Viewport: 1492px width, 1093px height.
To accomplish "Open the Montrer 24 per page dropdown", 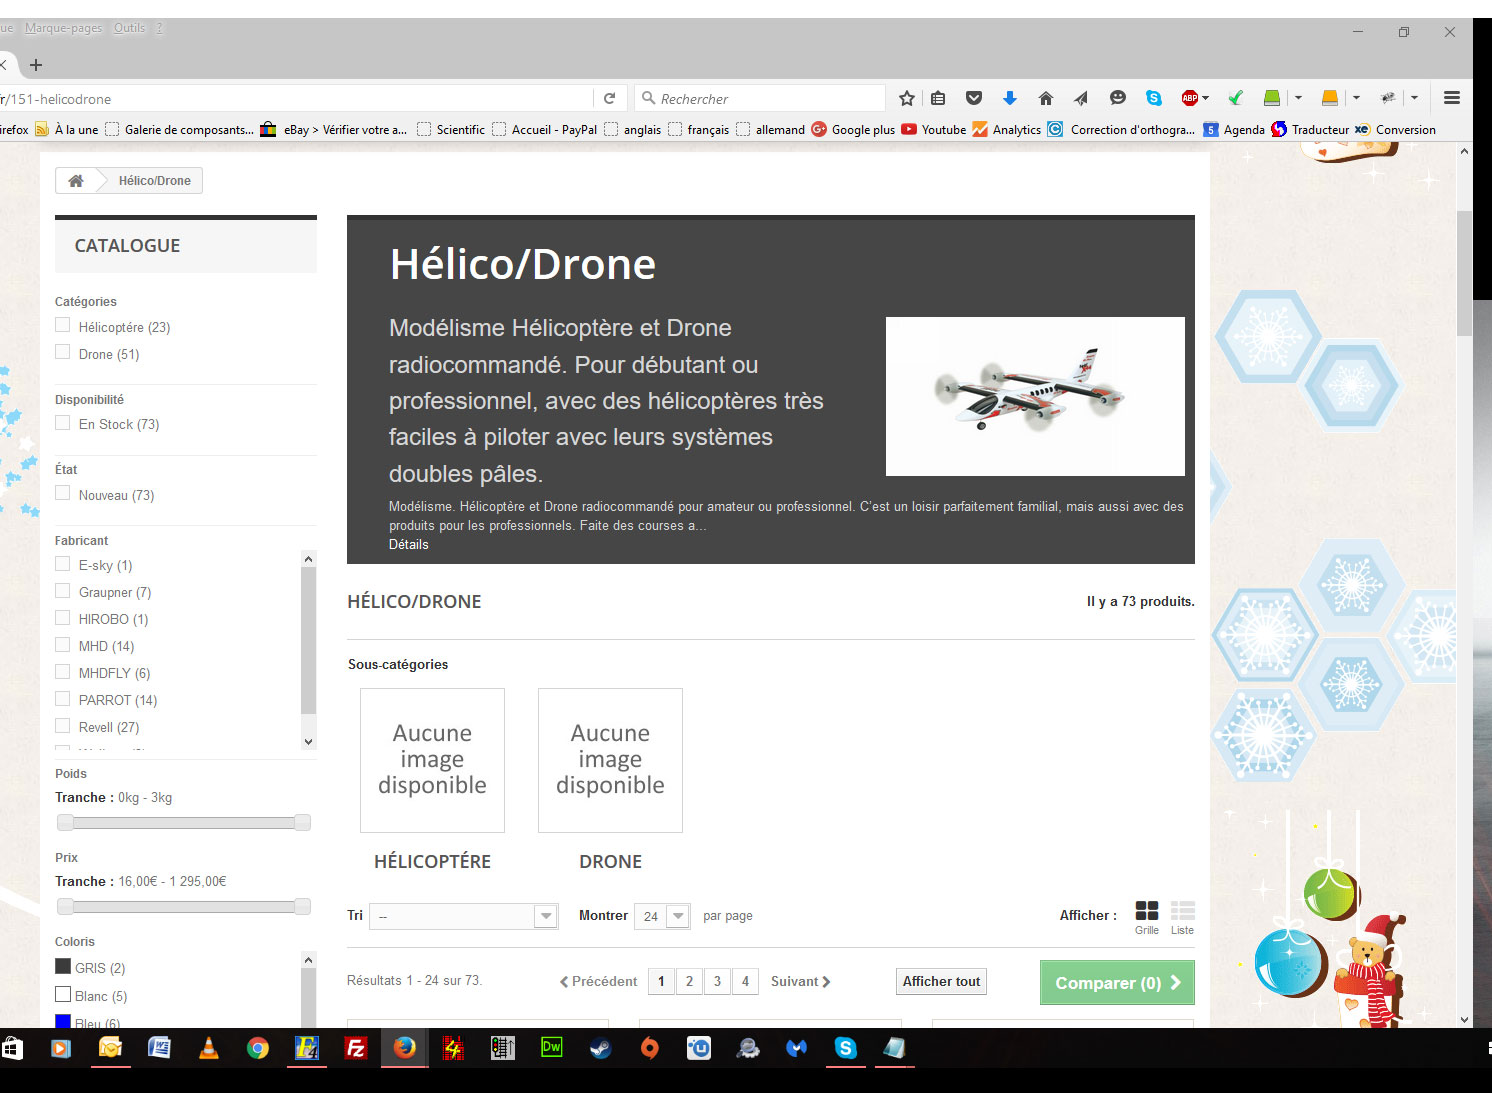I will coord(662,916).
